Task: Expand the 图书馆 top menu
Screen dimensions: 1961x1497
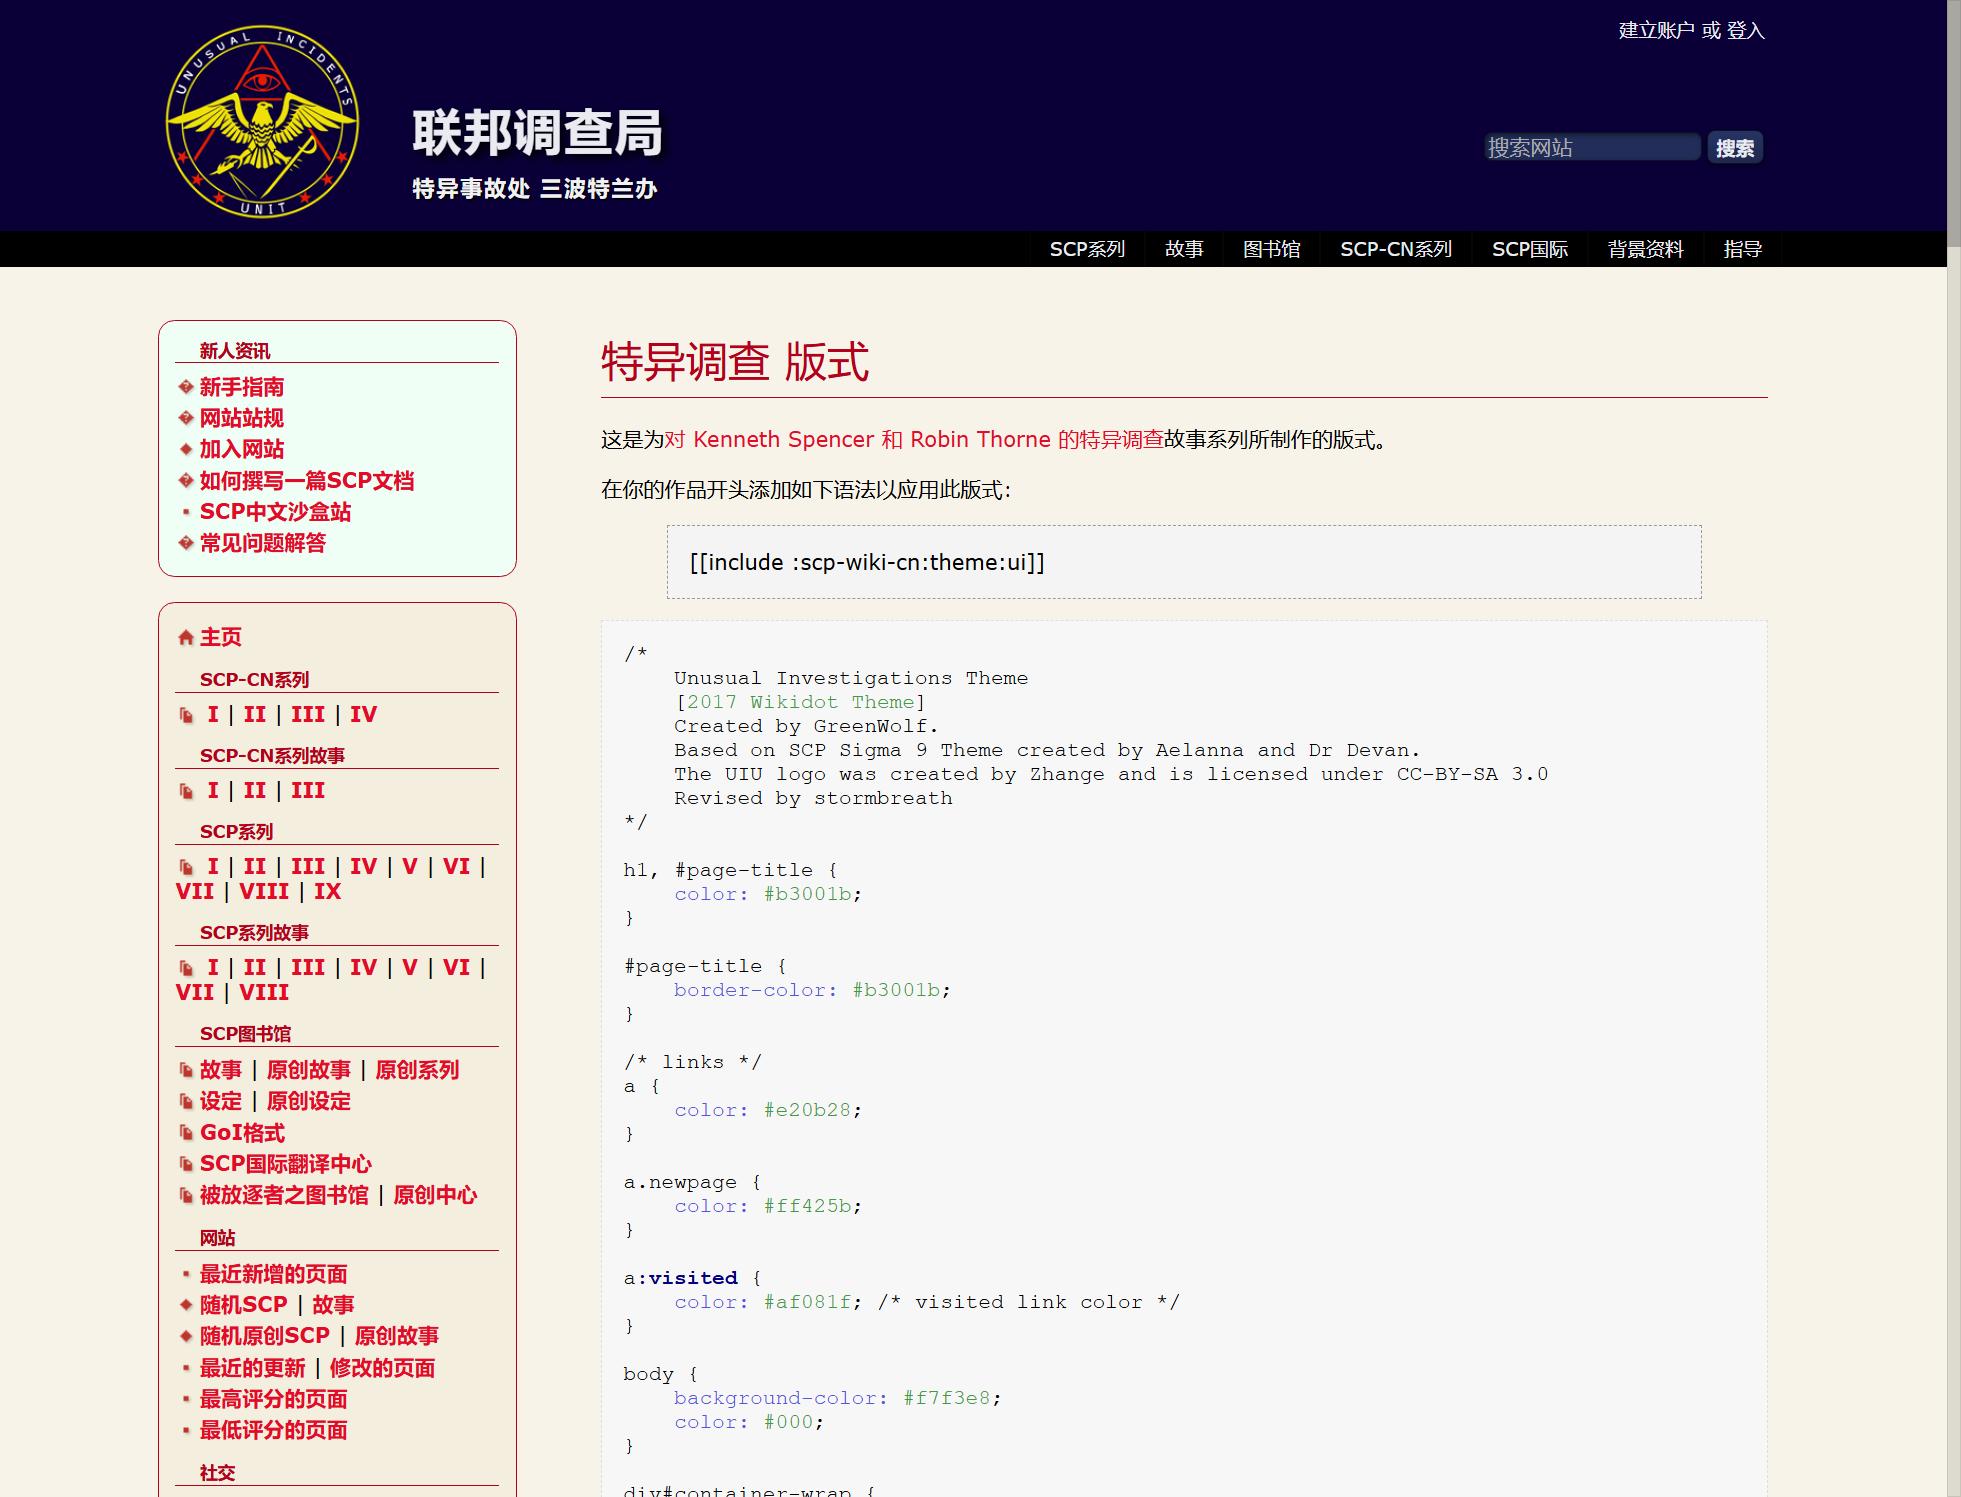Action: pos(1271,249)
